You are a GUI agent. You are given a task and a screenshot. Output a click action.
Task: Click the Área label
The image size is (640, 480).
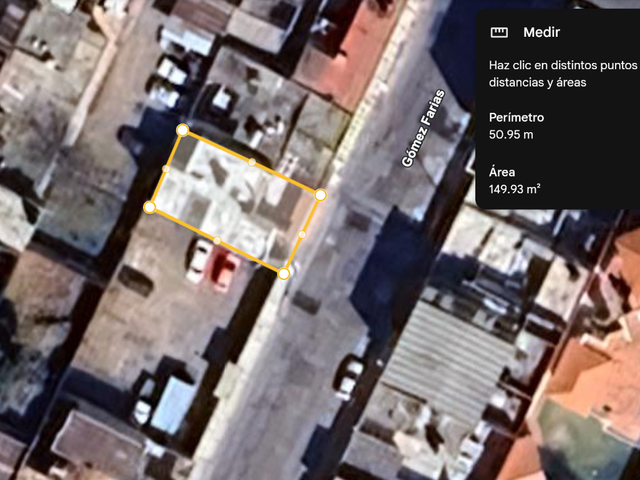pos(502,172)
